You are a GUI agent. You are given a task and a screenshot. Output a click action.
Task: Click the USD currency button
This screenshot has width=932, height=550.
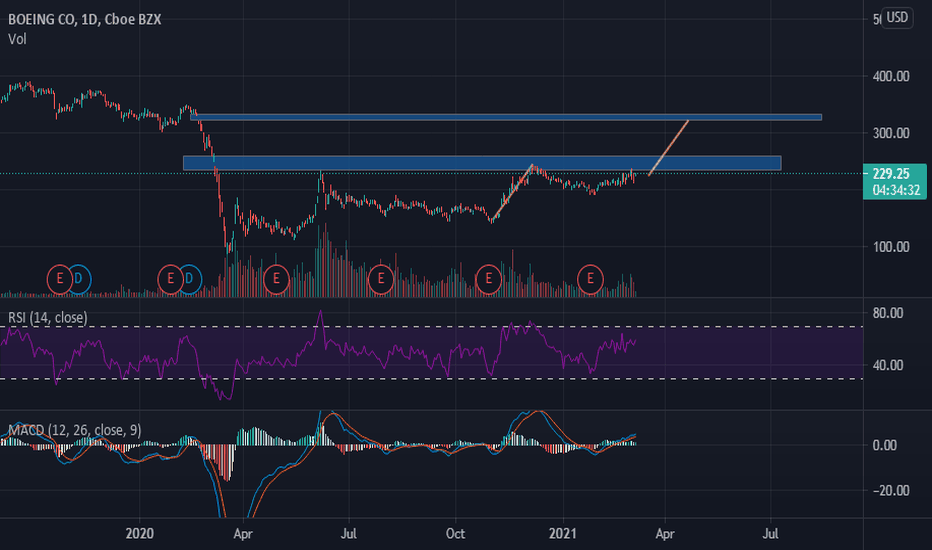click(x=897, y=17)
